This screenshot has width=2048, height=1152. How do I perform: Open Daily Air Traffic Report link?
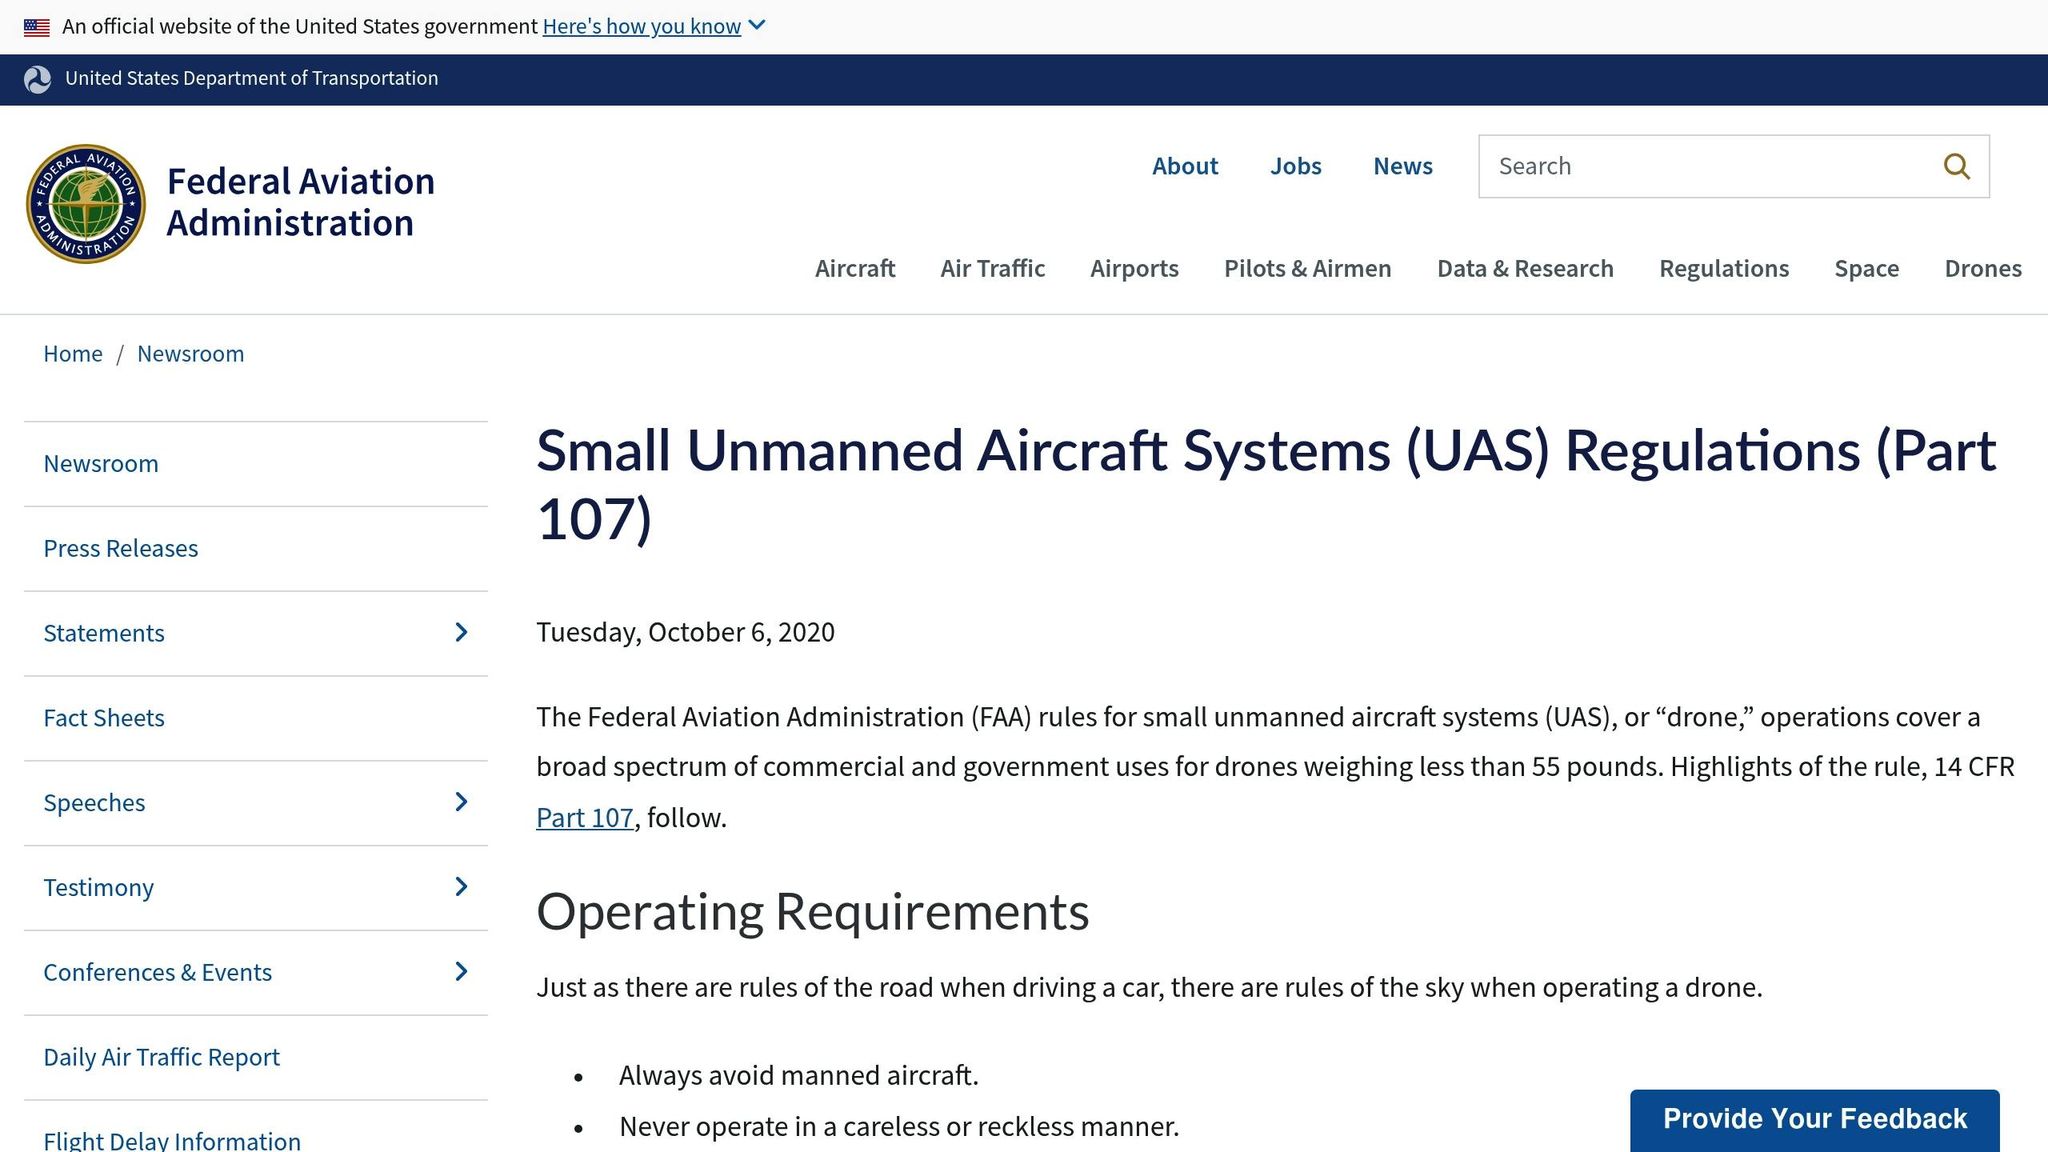click(161, 1058)
